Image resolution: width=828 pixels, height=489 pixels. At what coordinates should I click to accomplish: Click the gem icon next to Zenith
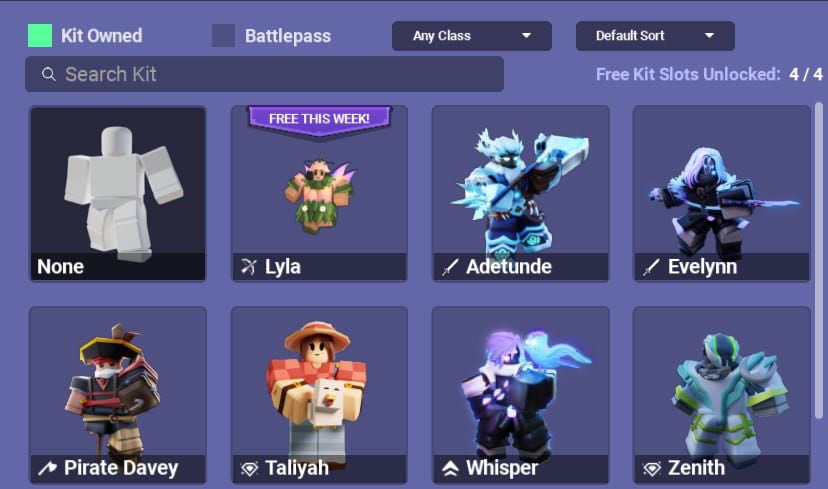652,468
